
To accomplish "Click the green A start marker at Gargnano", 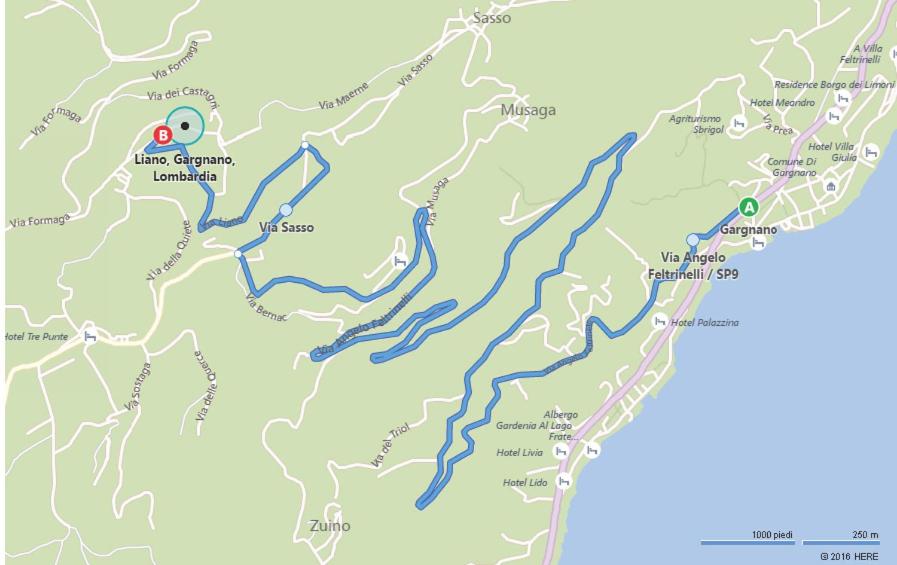I will click(x=748, y=207).
